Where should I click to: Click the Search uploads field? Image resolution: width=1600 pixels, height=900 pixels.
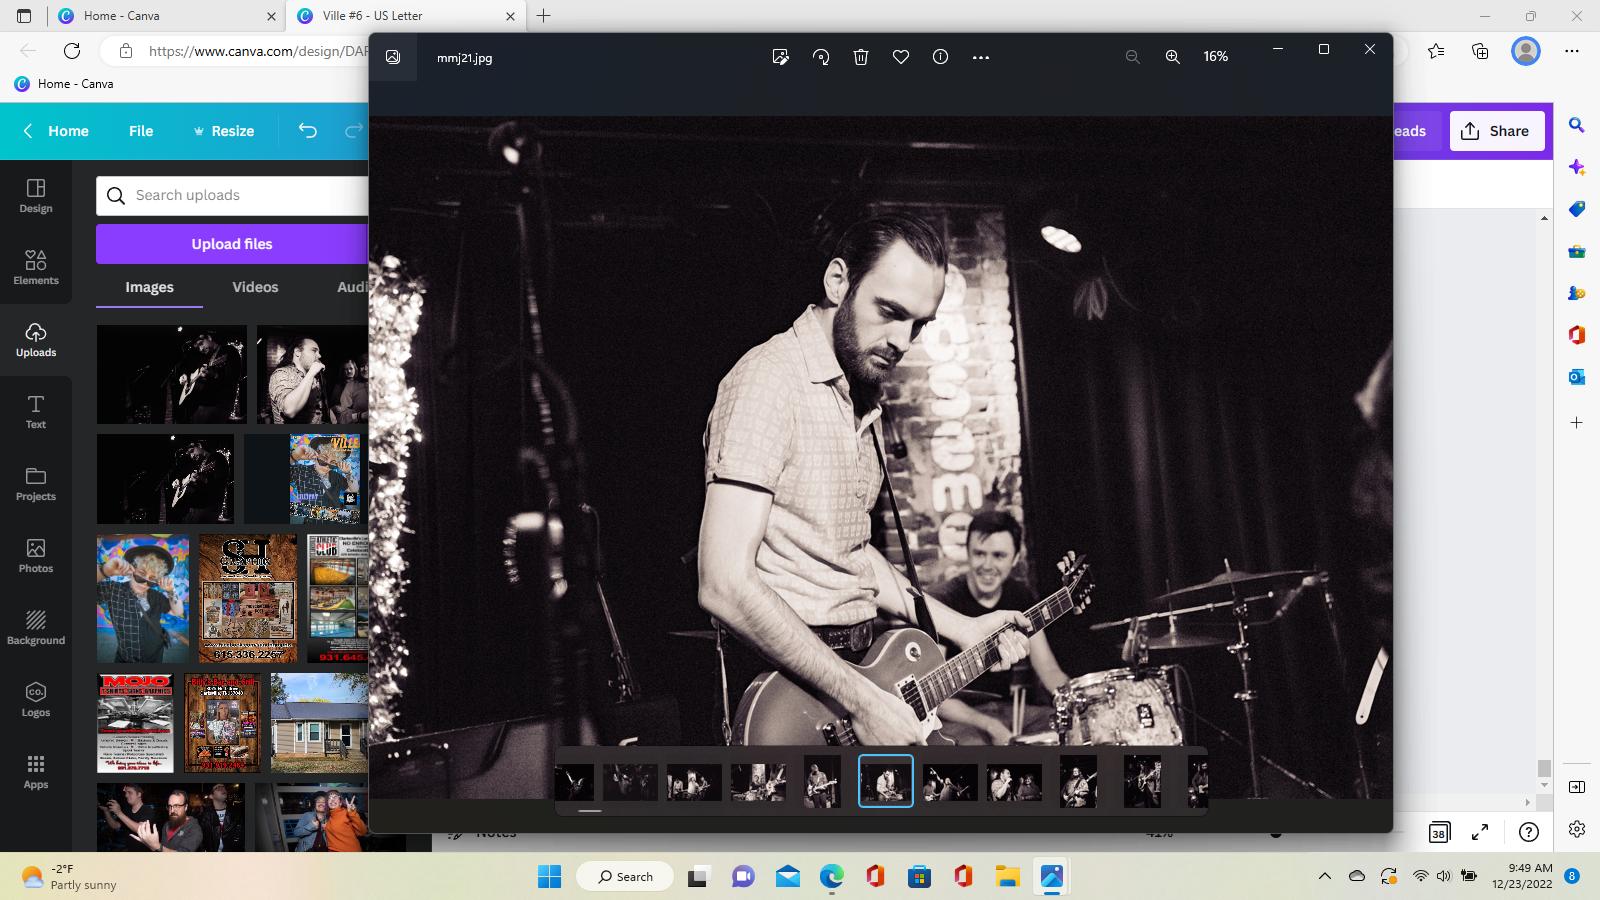[233, 196]
